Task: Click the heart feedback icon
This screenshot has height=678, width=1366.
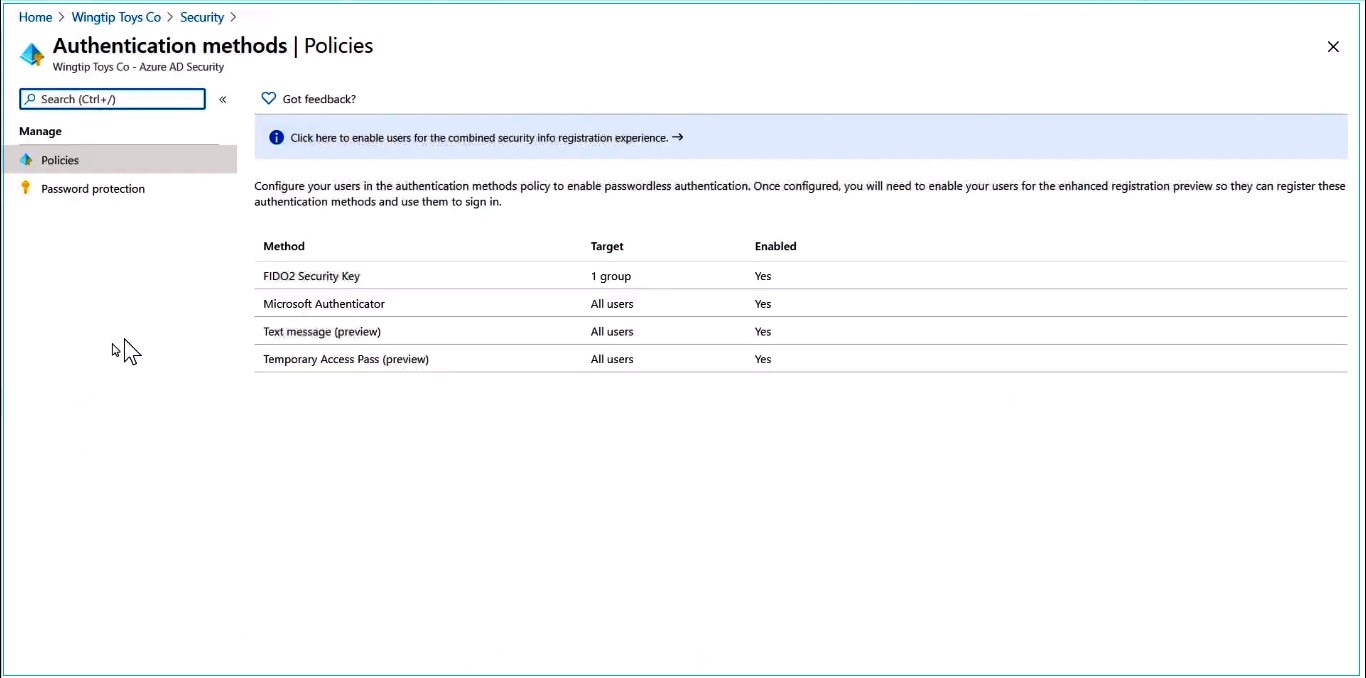Action: pyautogui.click(x=268, y=99)
